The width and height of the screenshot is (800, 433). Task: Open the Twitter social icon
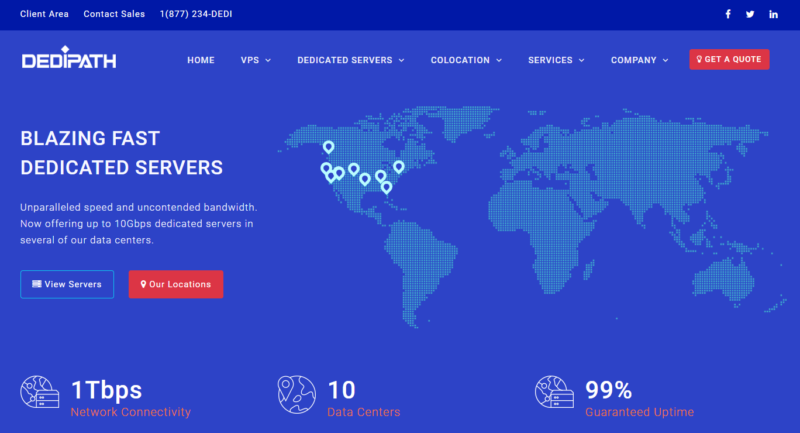pyautogui.click(x=750, y=14)
